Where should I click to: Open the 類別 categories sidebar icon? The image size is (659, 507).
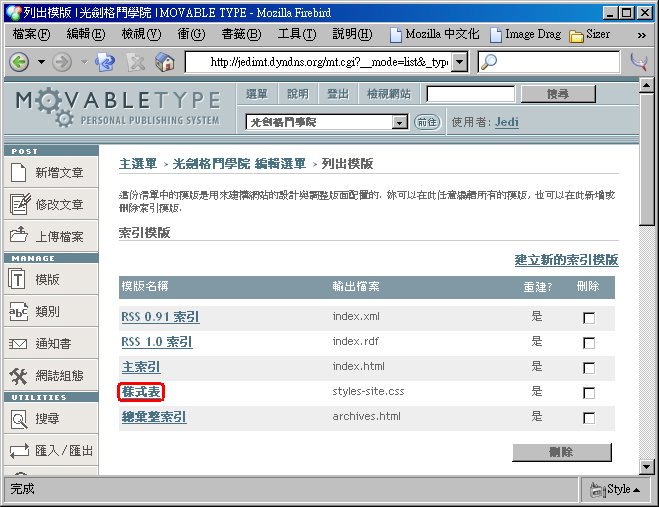tap(18, 311)
